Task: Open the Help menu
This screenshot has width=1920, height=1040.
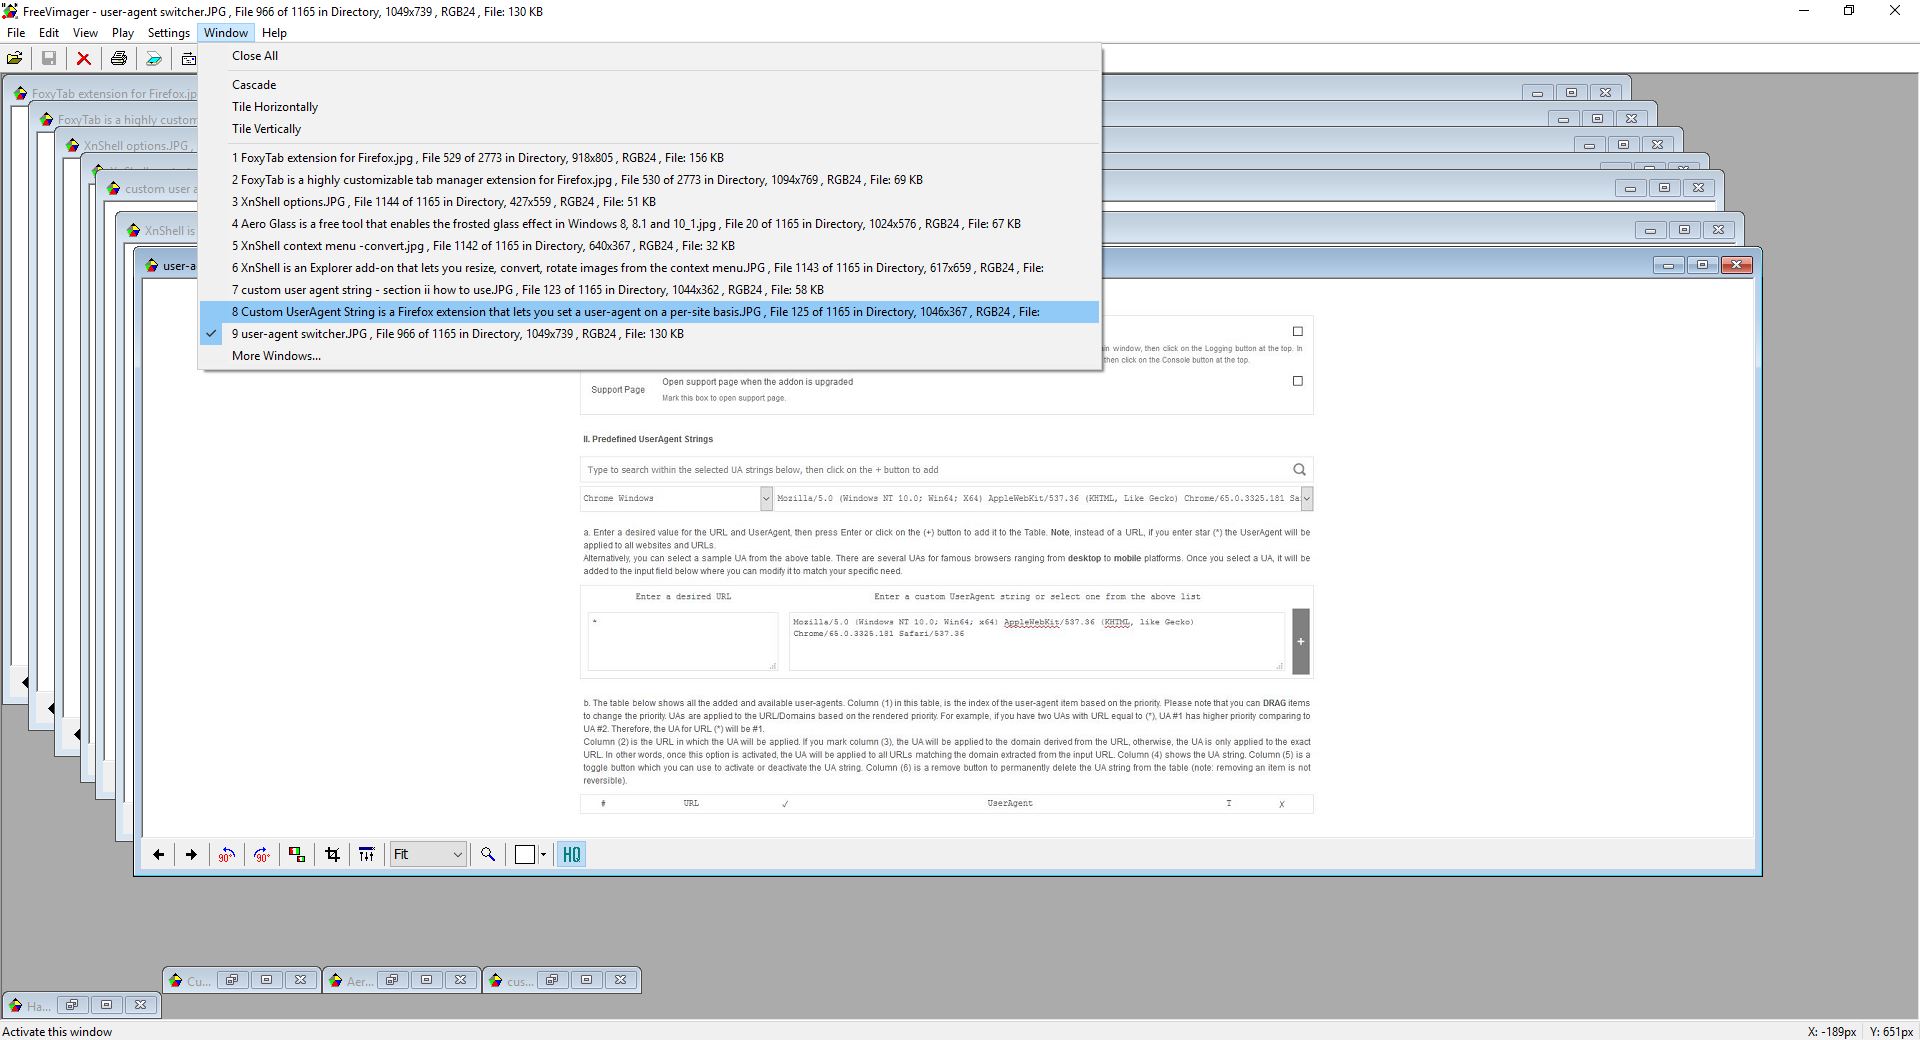Action: click(274, 33)
